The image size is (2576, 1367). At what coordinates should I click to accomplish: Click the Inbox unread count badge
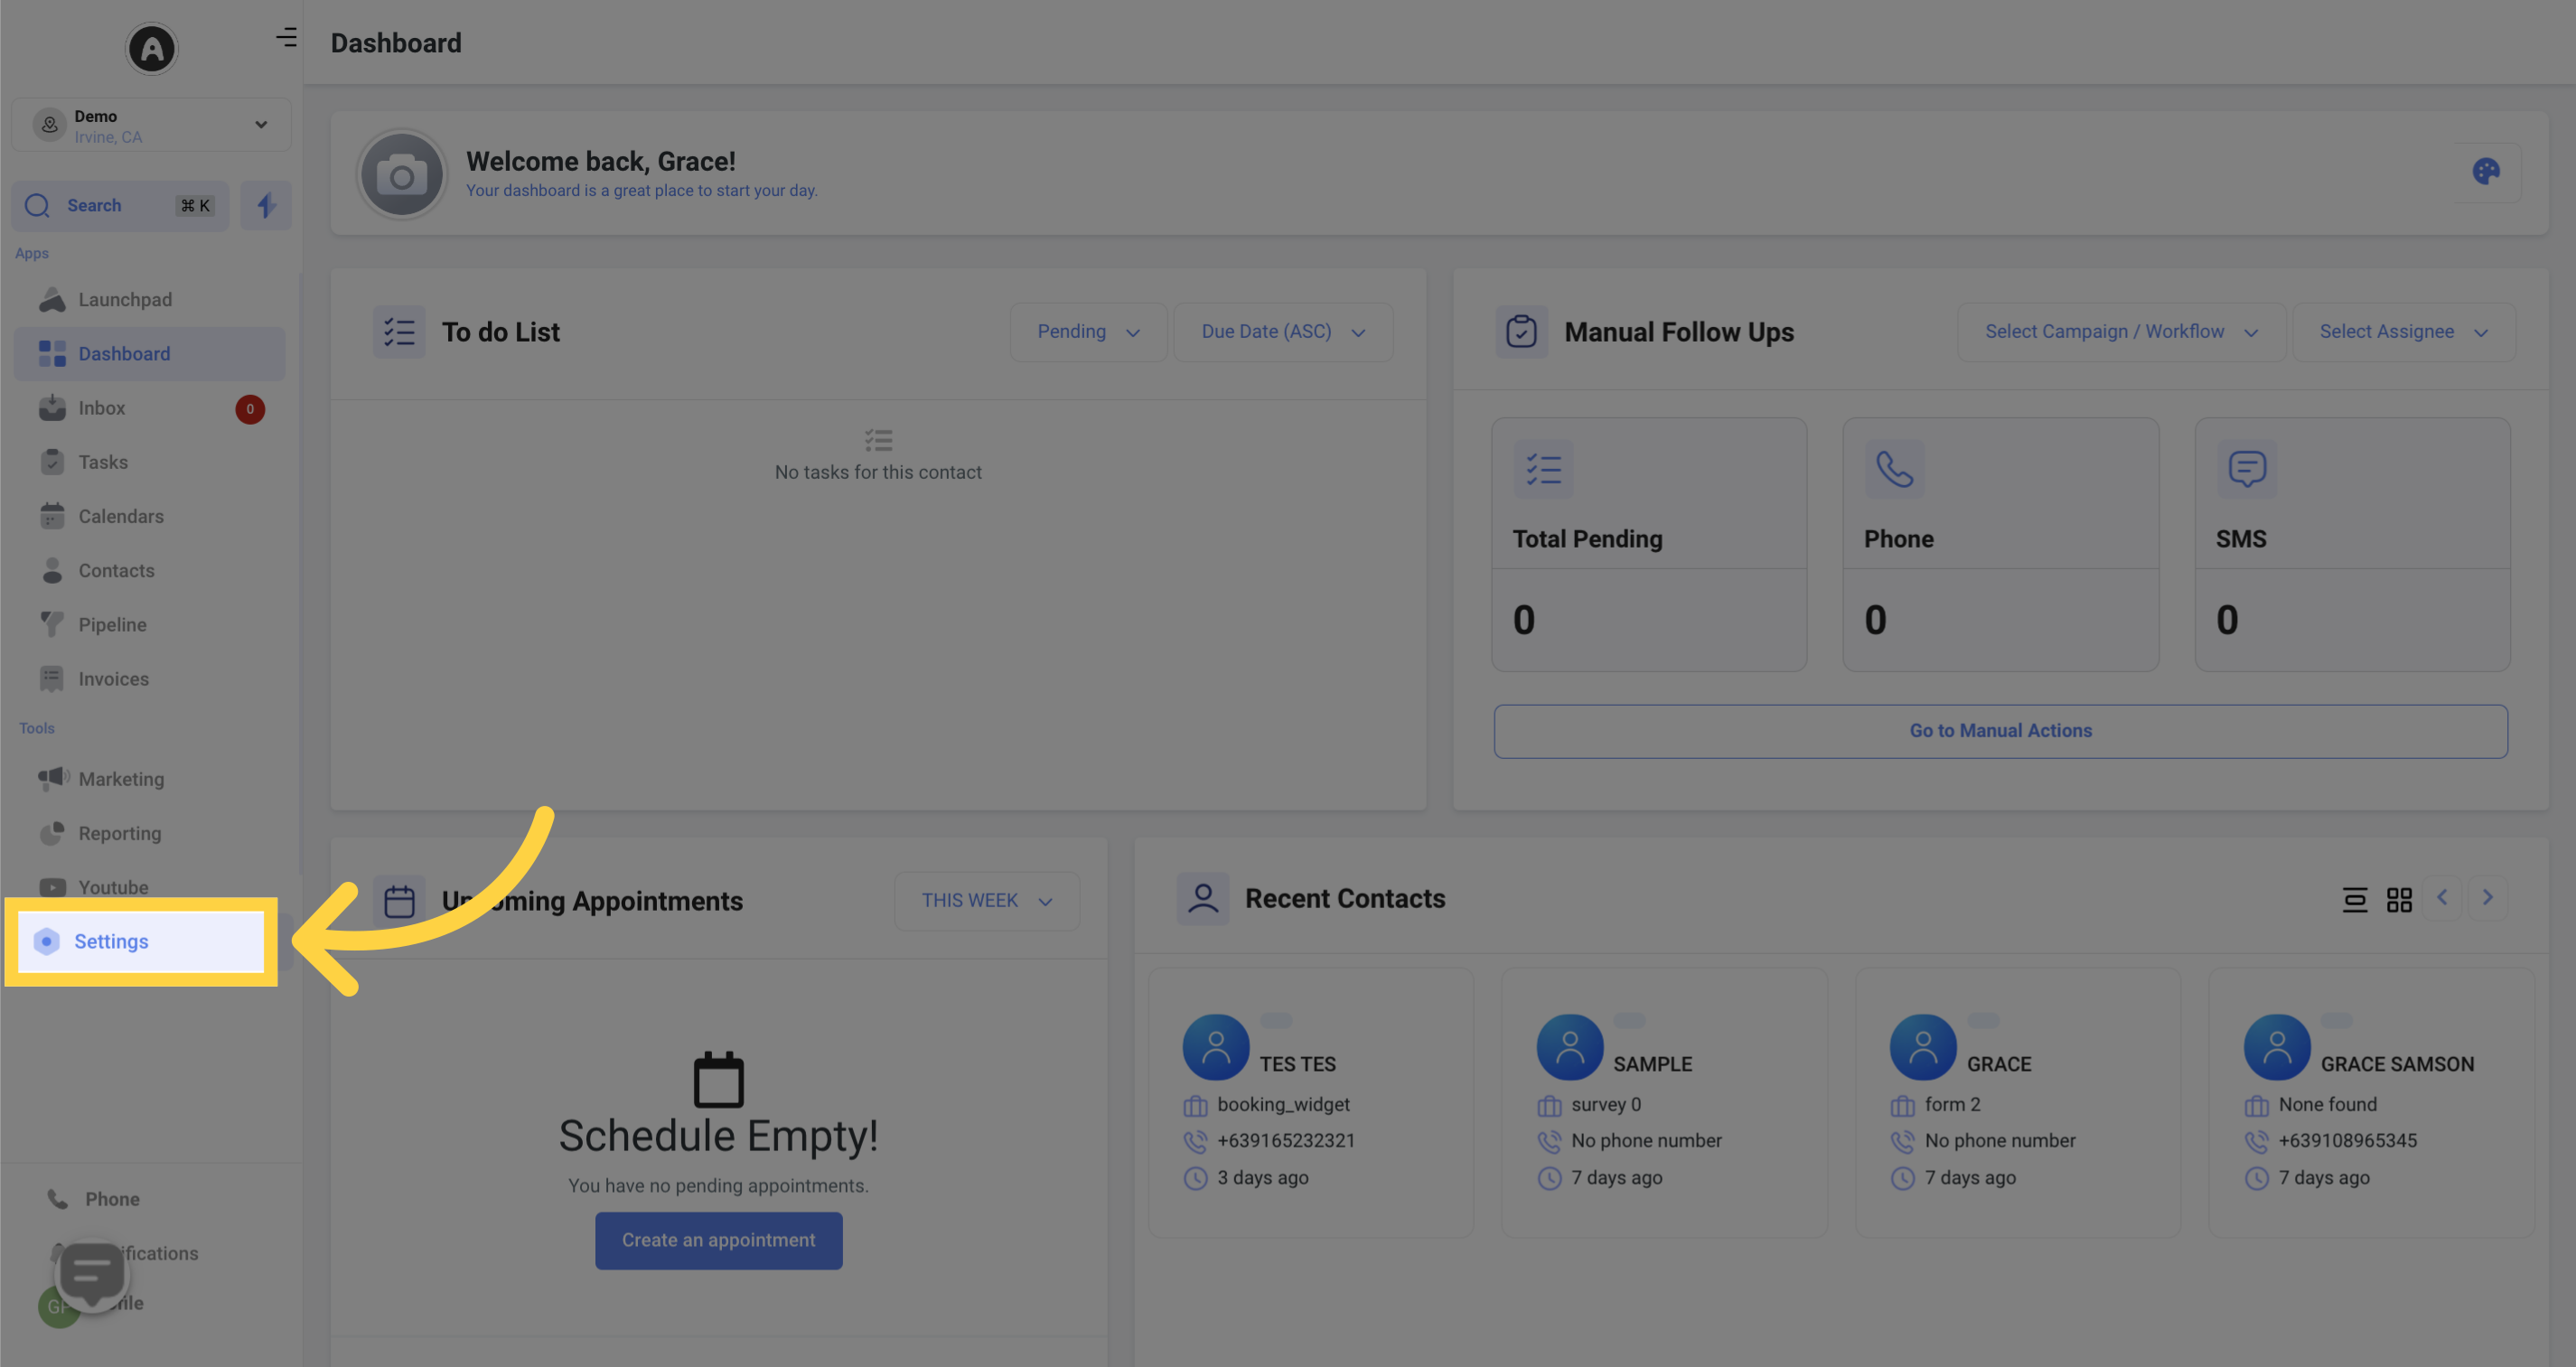click(250, 408)
